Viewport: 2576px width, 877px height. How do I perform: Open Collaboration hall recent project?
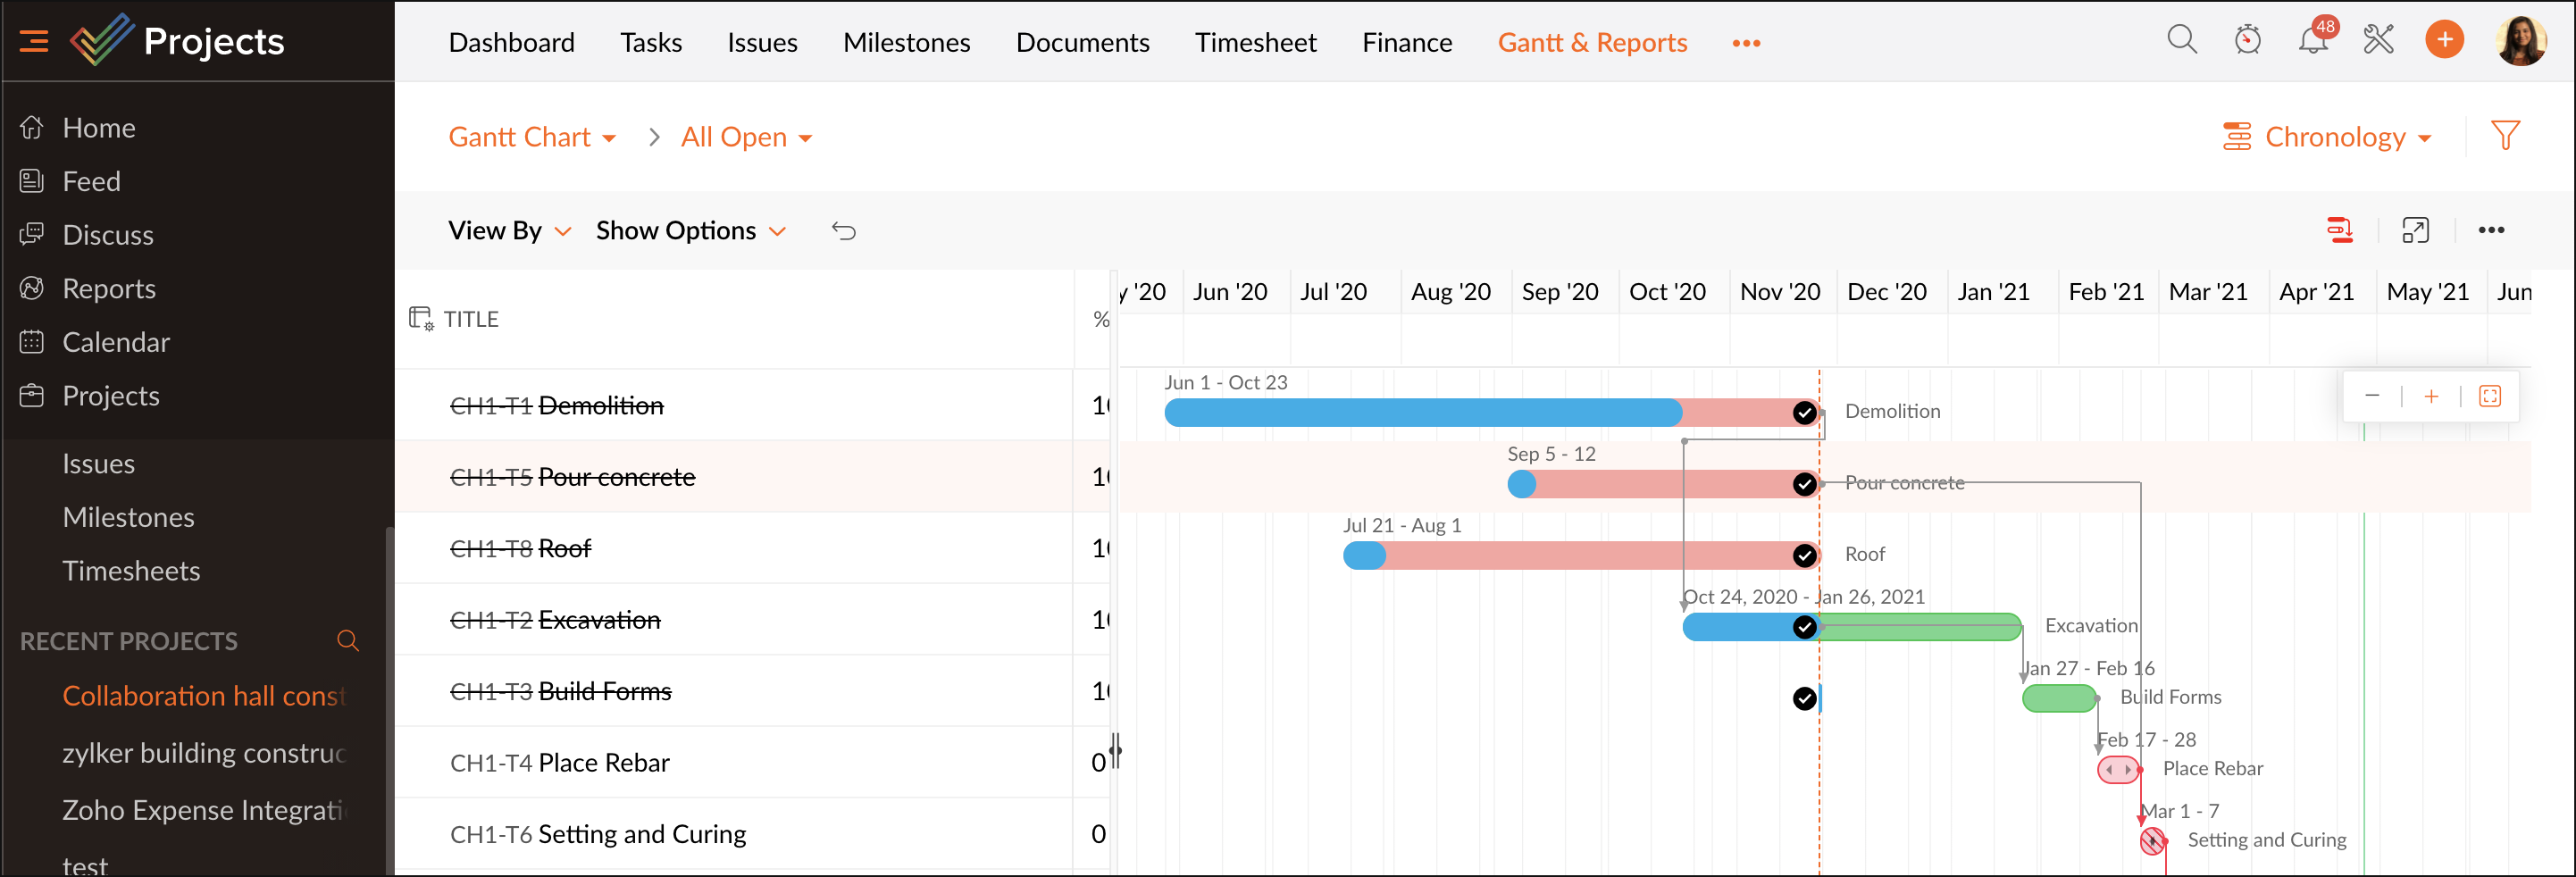point(204,696)
